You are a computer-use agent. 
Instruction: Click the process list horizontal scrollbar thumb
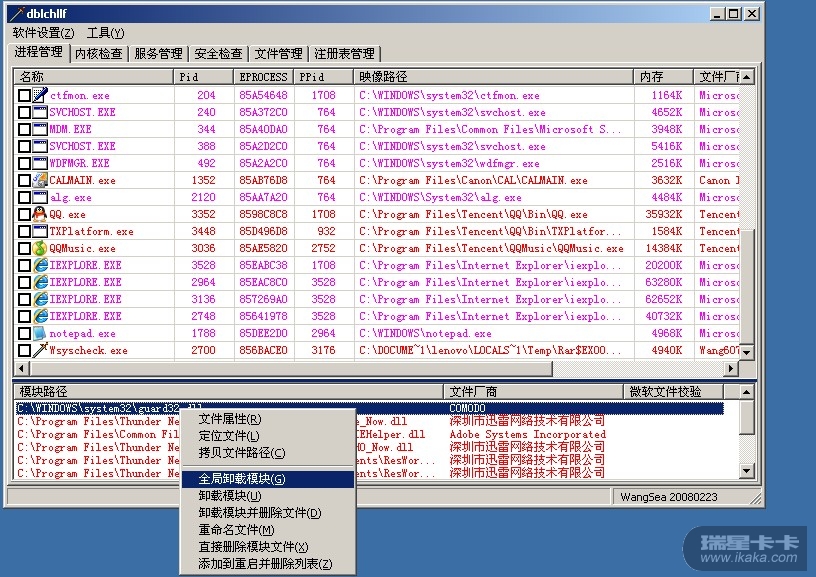point(291,368)
